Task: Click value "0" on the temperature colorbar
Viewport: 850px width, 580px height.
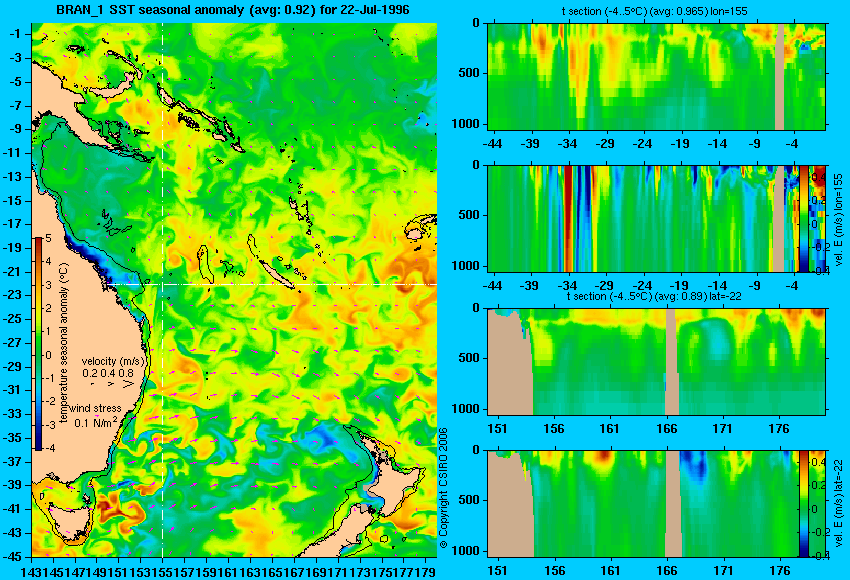Action: pyautogui.click(x=48, y=355)
